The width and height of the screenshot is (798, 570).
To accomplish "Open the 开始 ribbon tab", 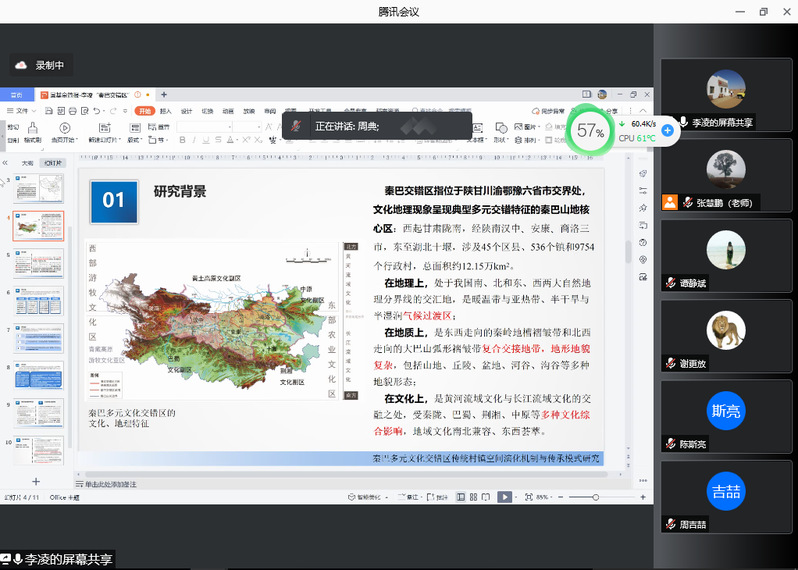I will click(145, 111).
